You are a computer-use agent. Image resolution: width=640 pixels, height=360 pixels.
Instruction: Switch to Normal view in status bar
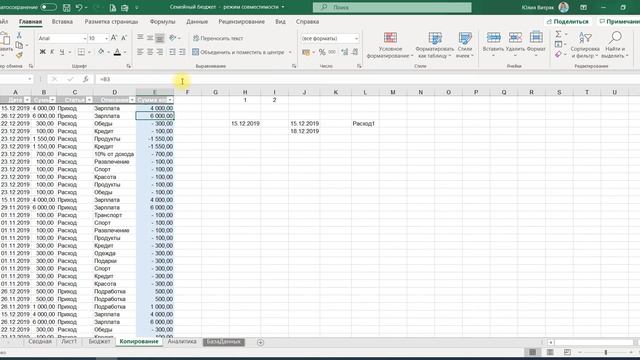(x=533, y=352)
